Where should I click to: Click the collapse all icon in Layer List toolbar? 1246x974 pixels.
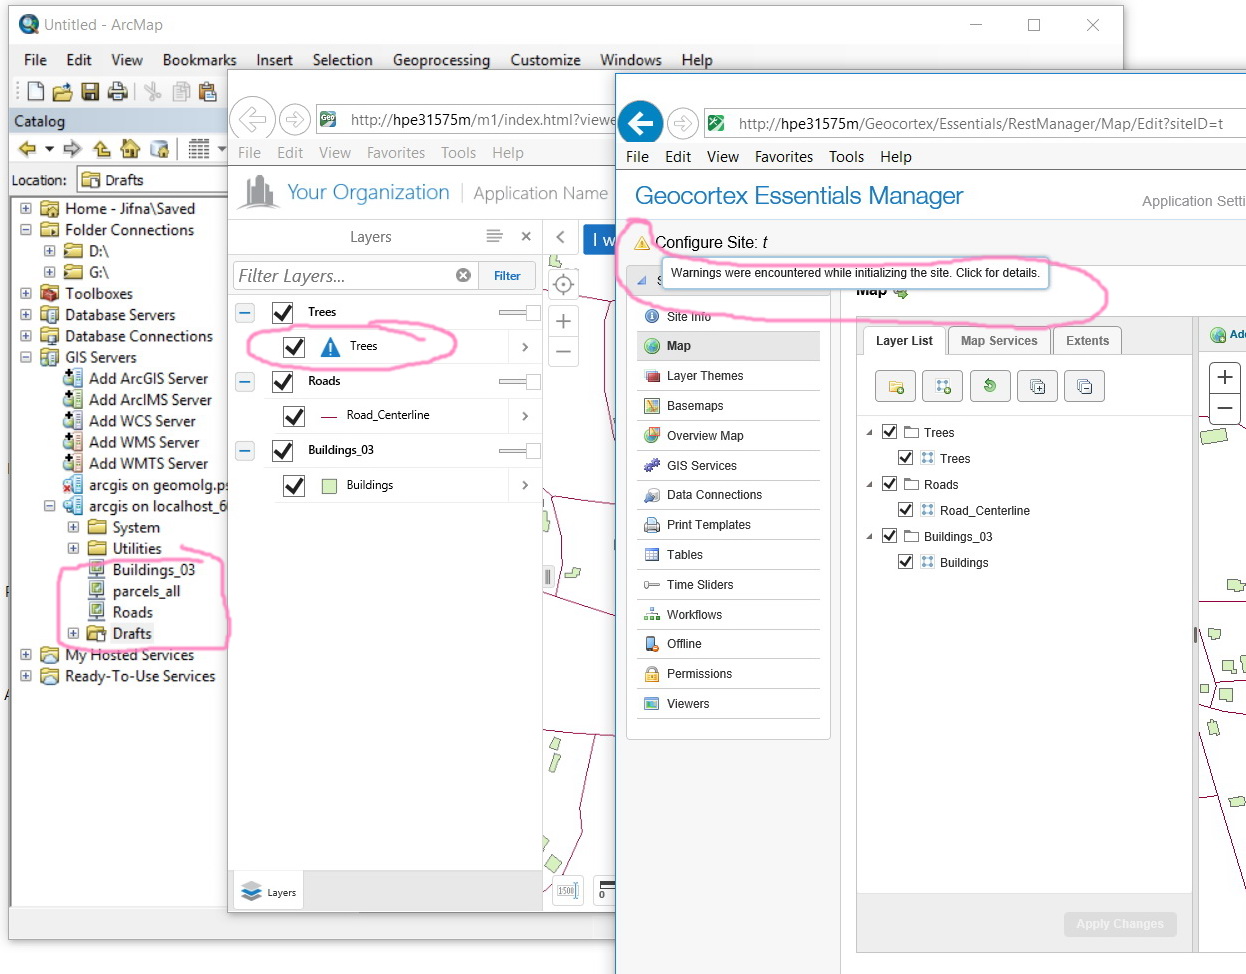coord(1084,386)
